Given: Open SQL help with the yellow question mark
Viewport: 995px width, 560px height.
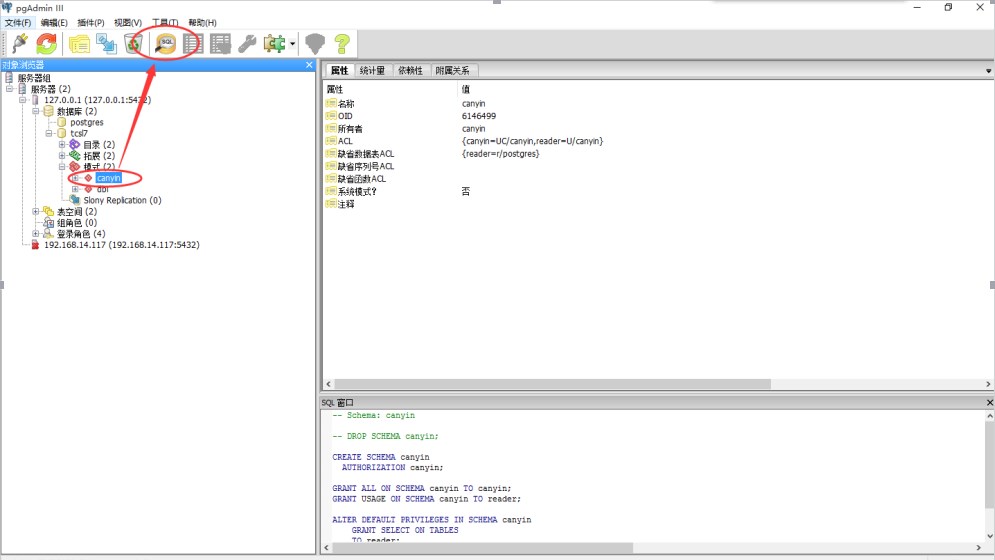Looking at the screenshot, I should pos(342,43).
